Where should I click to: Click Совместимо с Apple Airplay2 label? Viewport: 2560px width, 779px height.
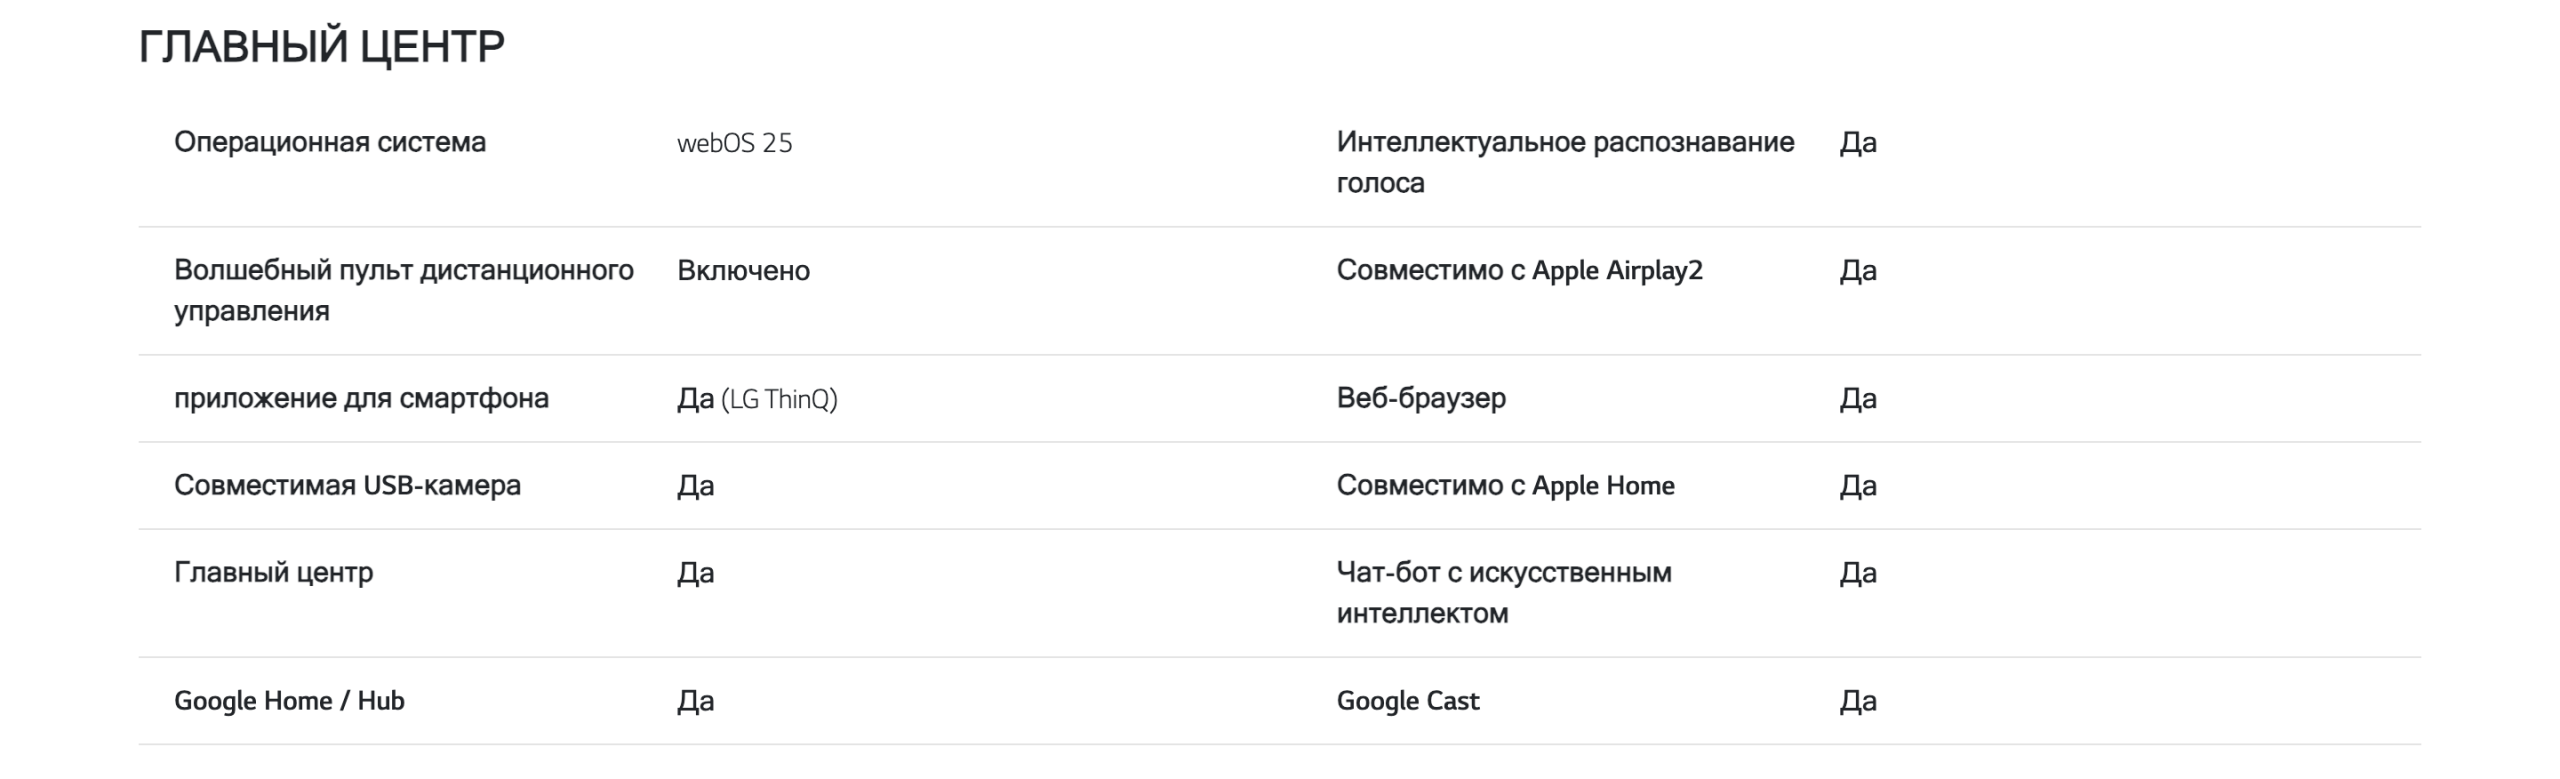coord(1519,270)
